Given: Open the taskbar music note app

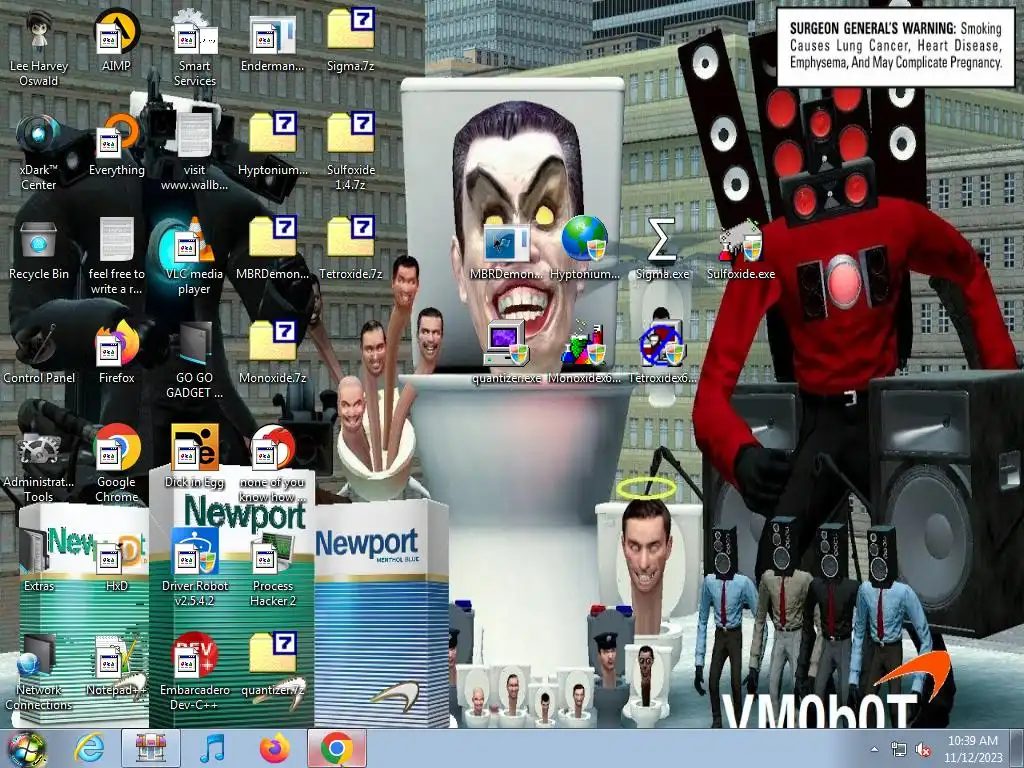Looking at the screenshot, I should click(x=212, y=748).
